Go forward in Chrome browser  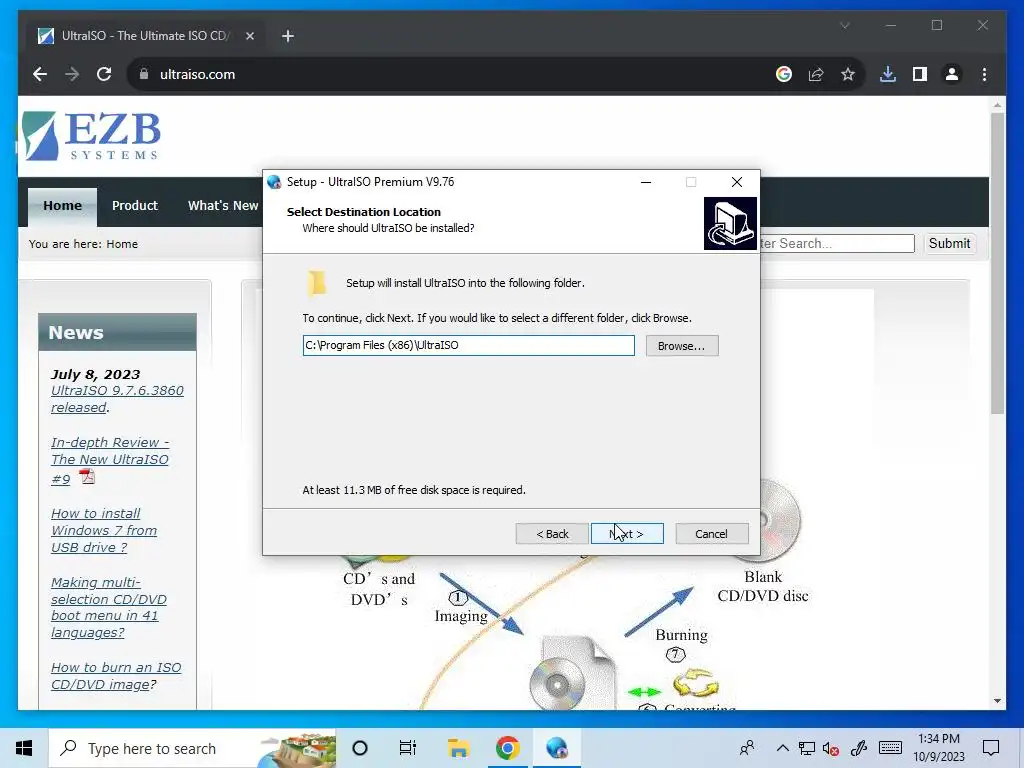coord(72,74)
